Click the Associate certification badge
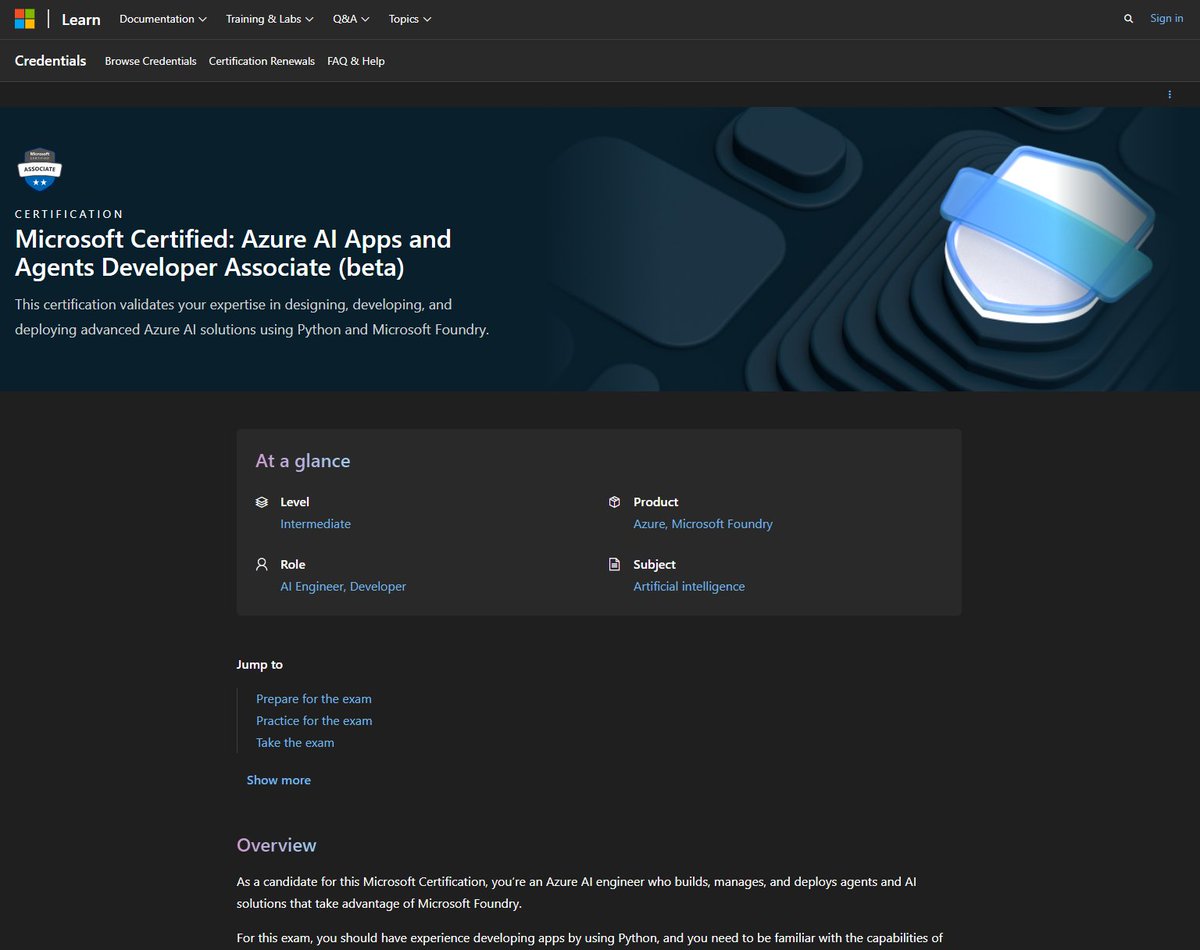 pyautogui.click(x=41, y=168)
